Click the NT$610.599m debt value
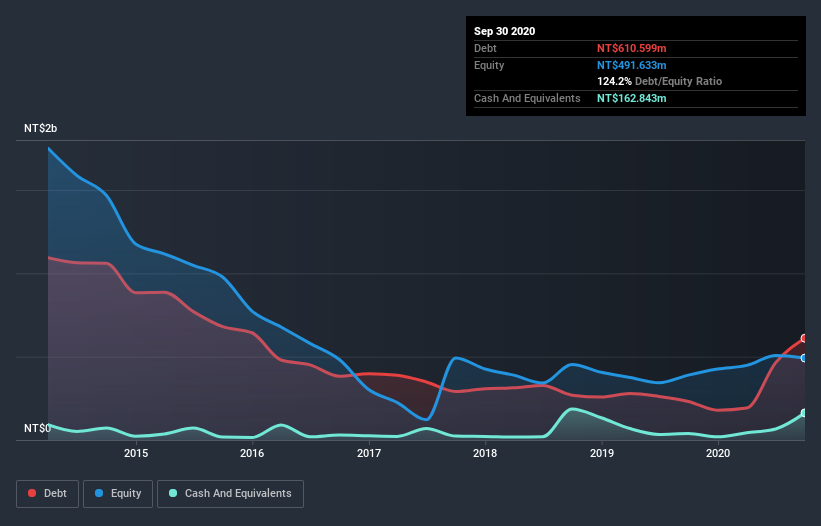 631,48
